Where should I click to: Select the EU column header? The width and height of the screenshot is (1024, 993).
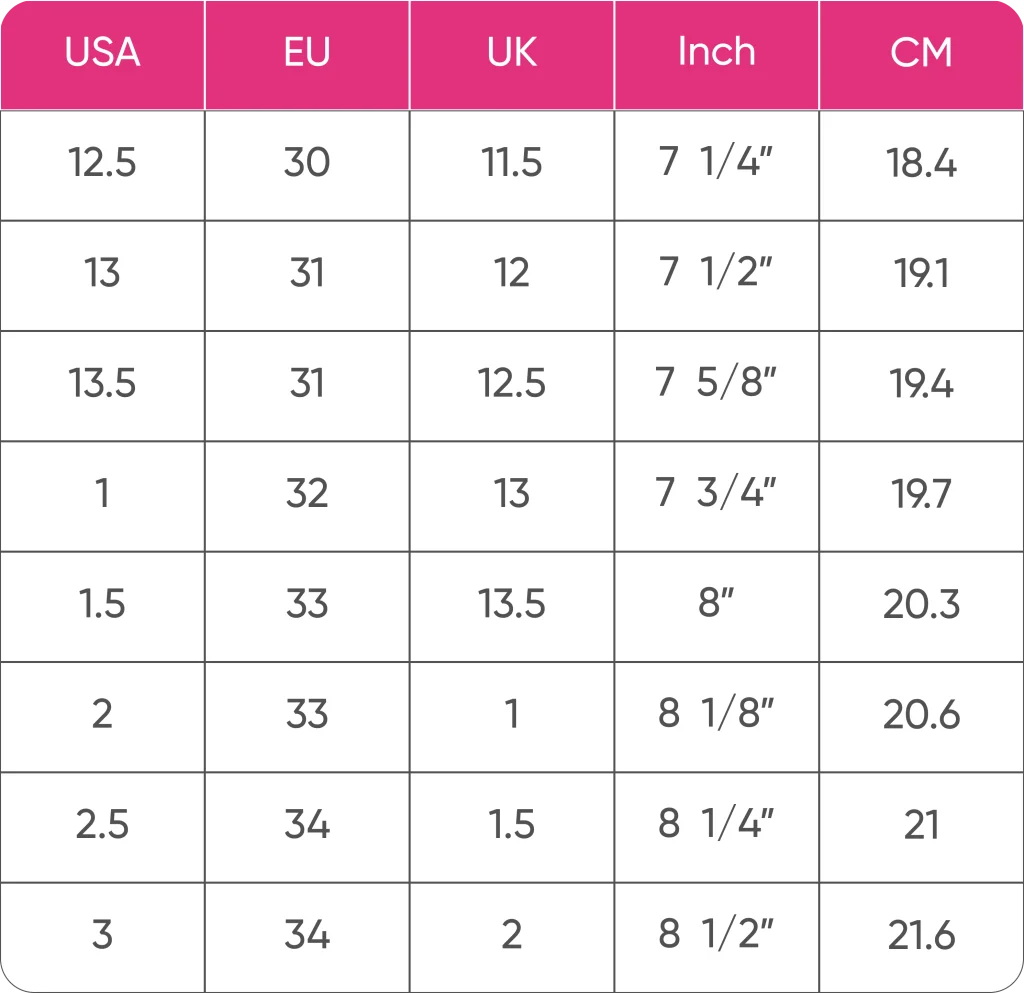coord(307,53)
